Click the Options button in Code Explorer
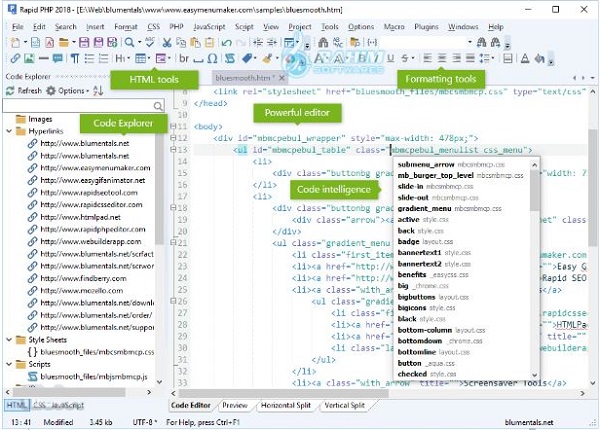Screen dimensions: 600x430 point(68,91)
